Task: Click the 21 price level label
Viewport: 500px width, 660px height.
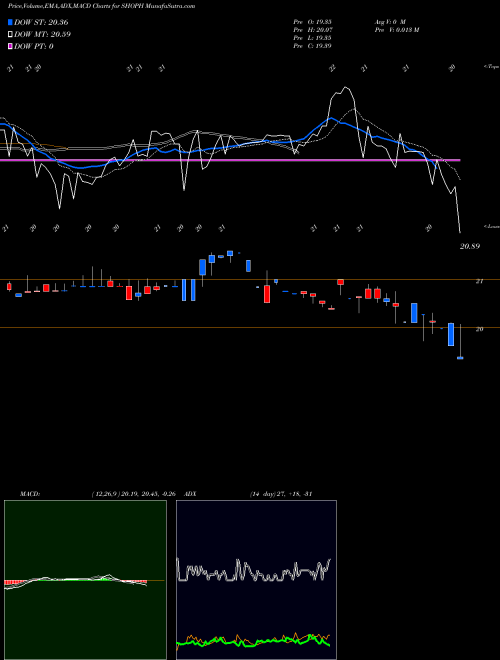Action: 479,282
